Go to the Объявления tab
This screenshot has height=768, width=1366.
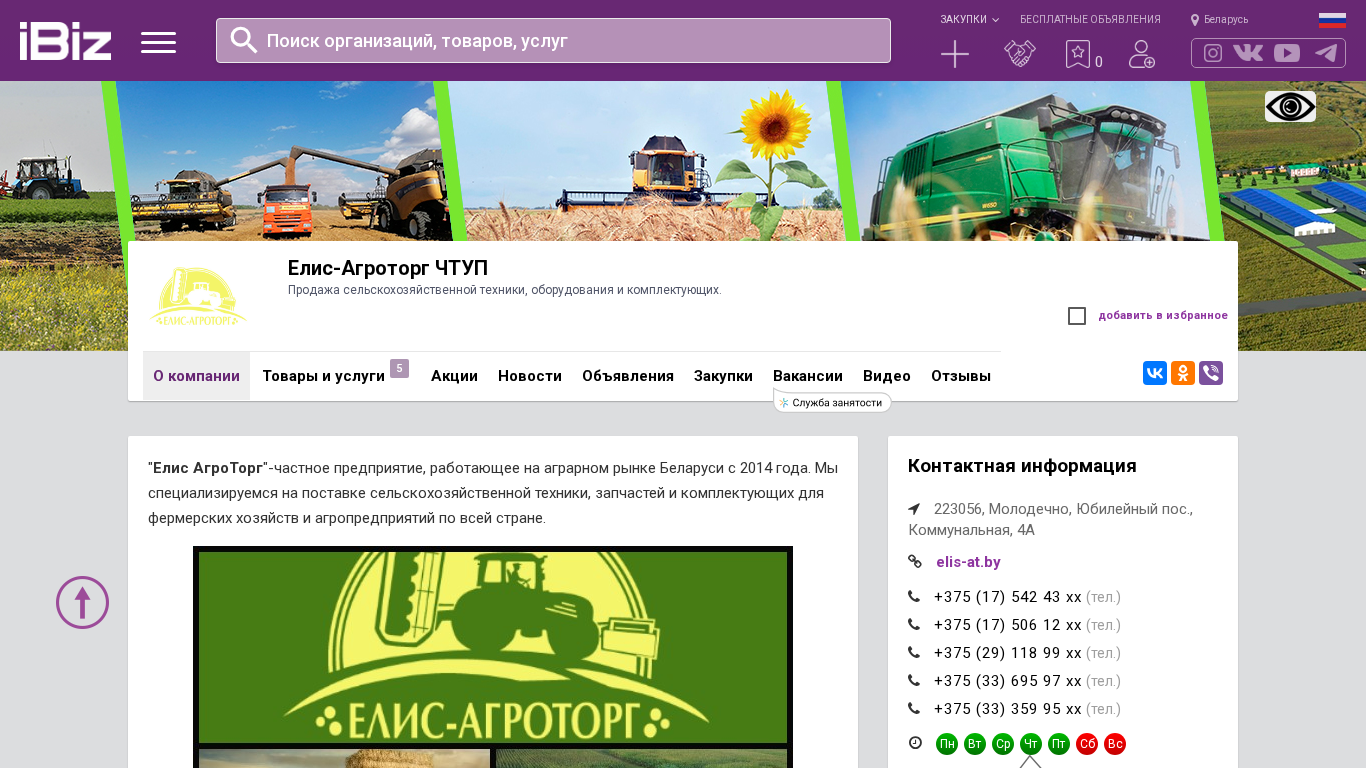pos(628,376)
